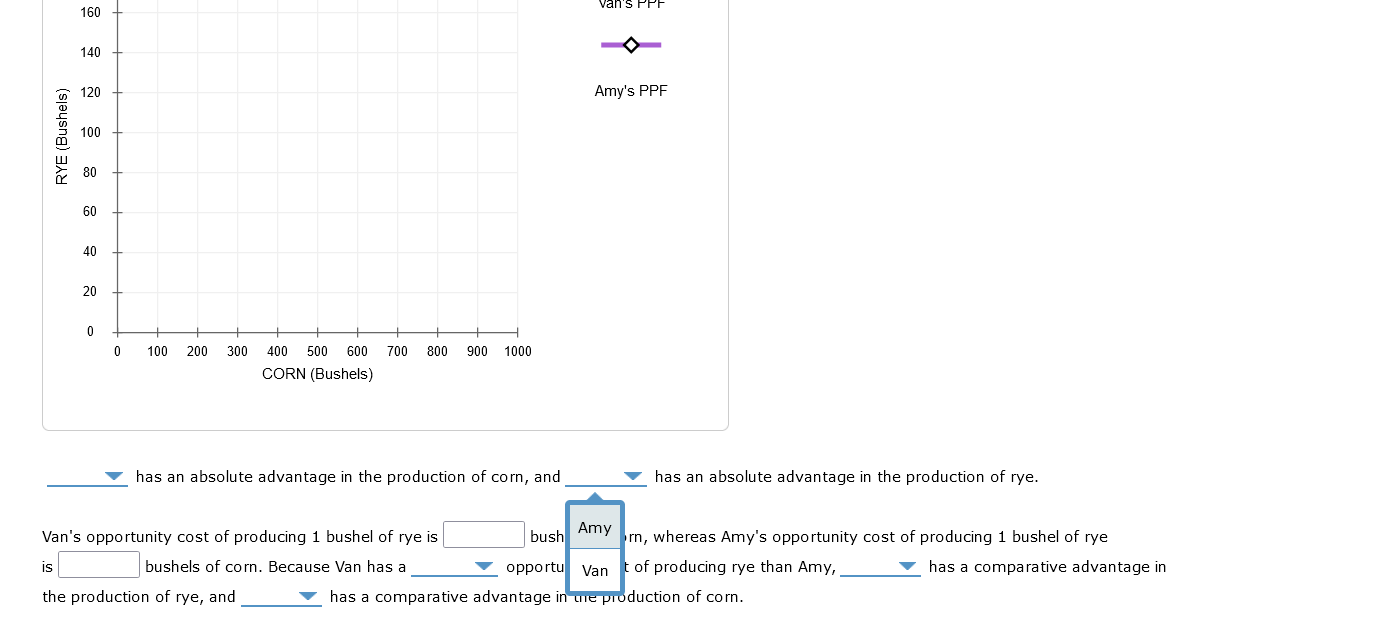Click the 1000 tick on corn axis
This screenshot has width=1390, height=618.
click(x=518, y=351)
